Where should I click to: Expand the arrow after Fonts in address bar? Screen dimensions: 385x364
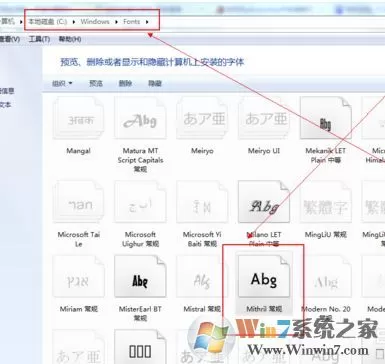click(x=147, y=22)
